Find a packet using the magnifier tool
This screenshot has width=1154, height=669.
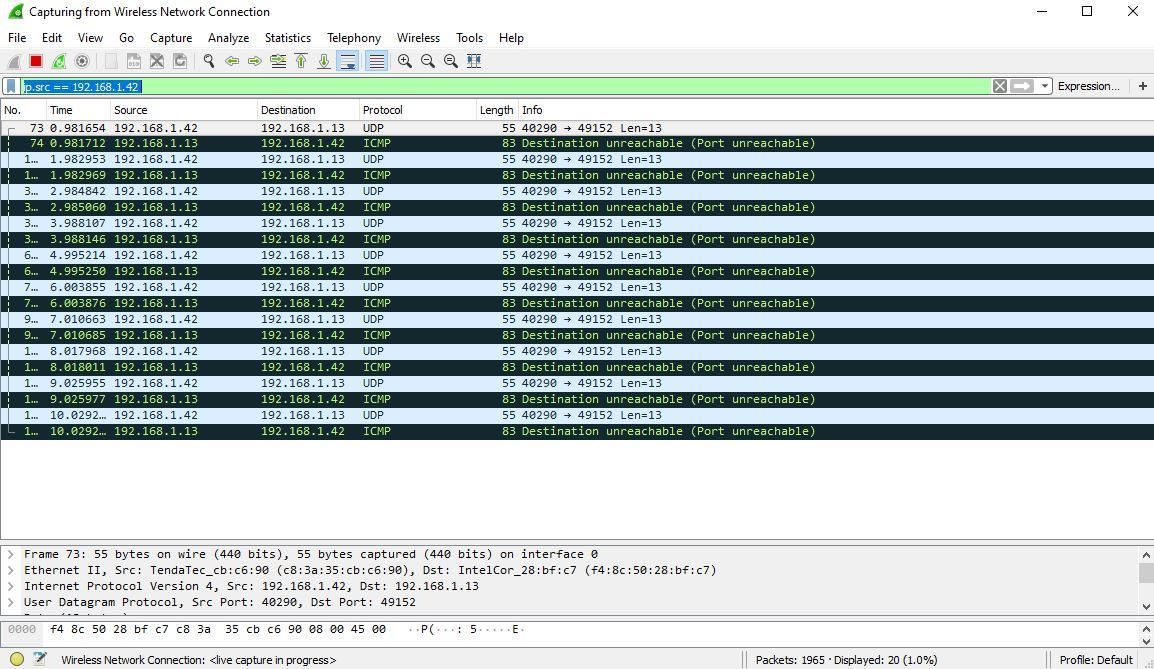(x=209, y=61)
